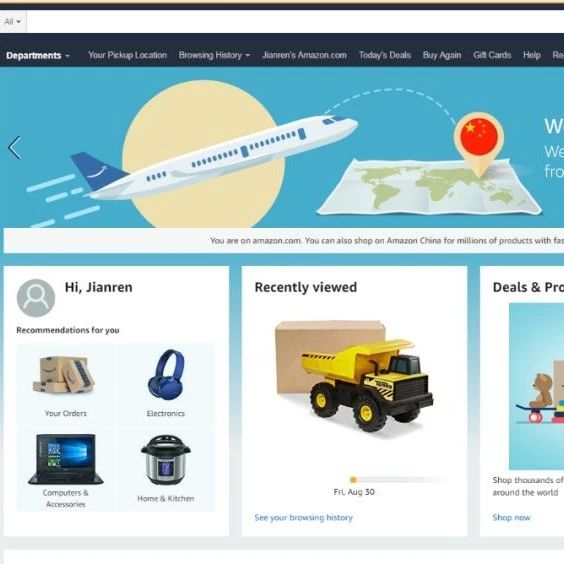Open Today's Deals page
564x564 pixels.
tap(385, 55)
